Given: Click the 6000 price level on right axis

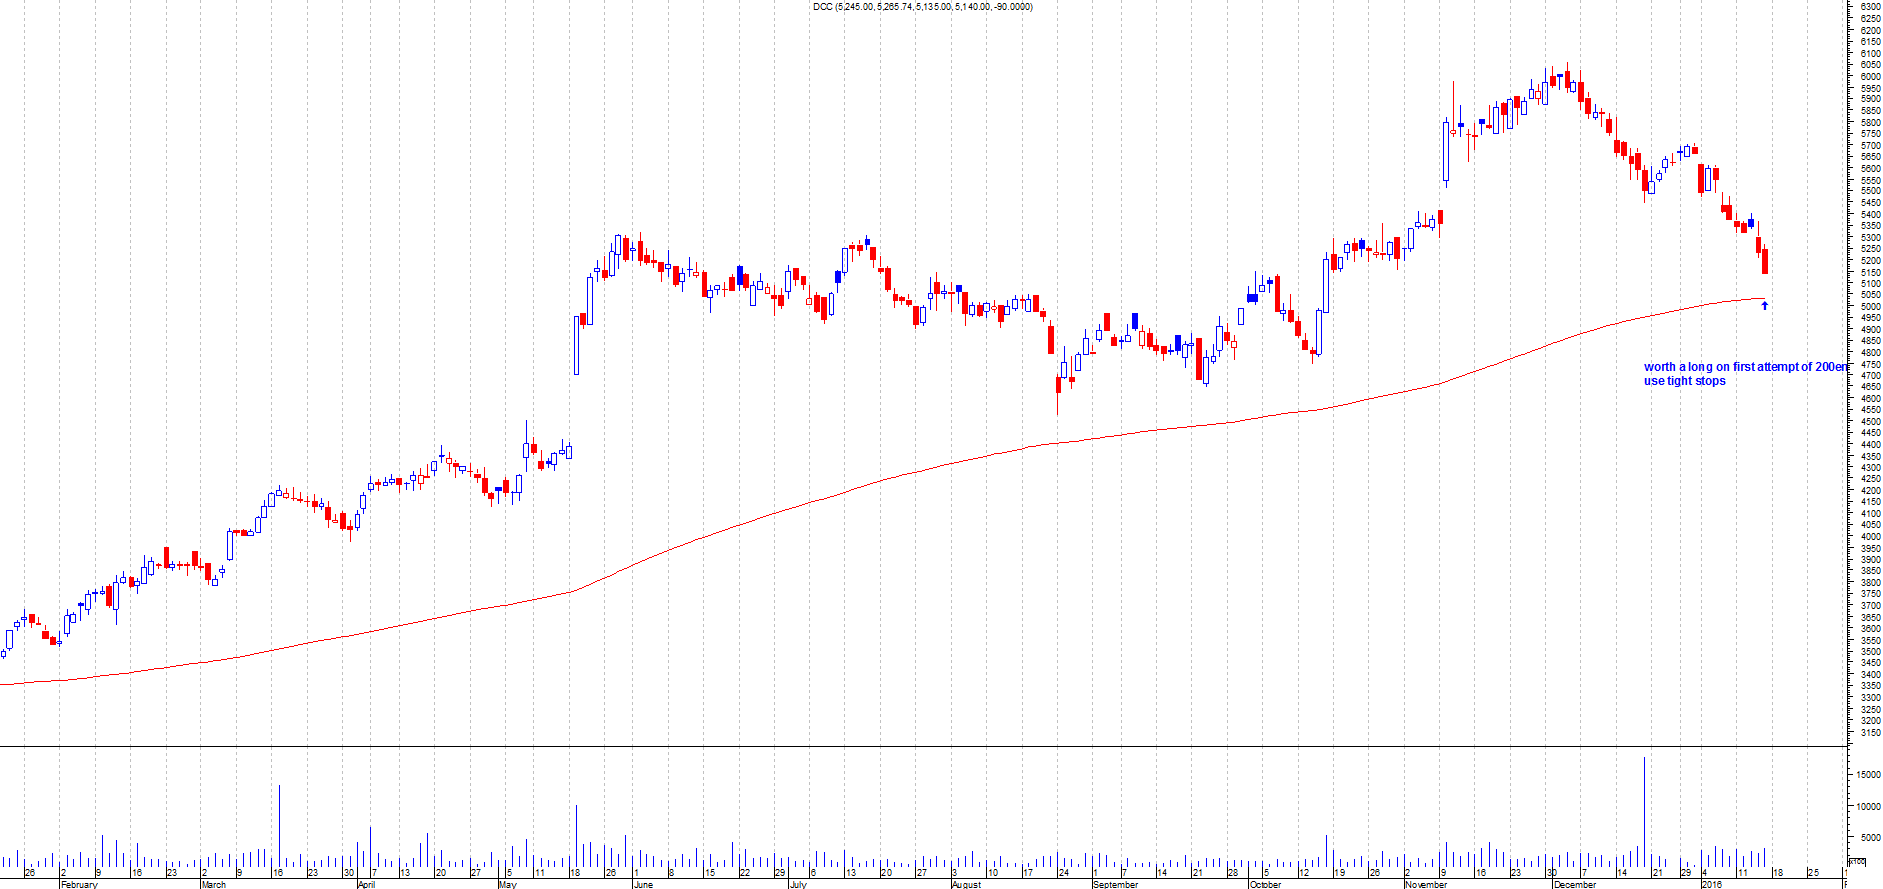Looking at the screenshot, I should [x=1870, y=76].
